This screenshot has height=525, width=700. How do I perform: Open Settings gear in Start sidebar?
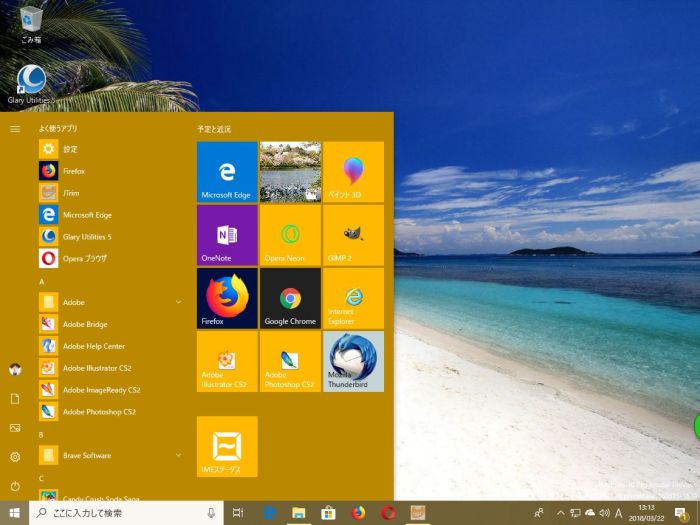tap(15, 457)
